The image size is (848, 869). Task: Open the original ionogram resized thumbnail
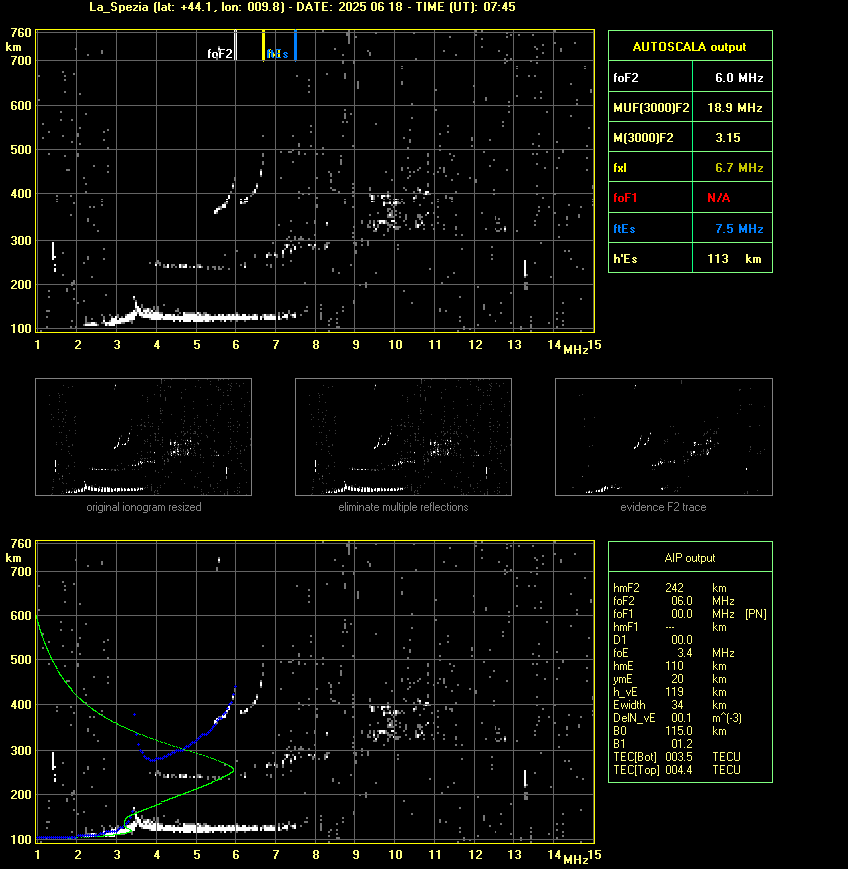(x=144, y=437)
